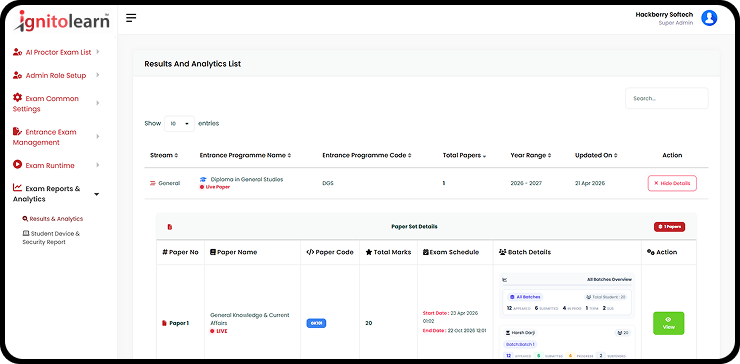Viewport: 740px width, 364px height.
Task: Click the Student Device report book icon
Action: [x=26, y=233]
